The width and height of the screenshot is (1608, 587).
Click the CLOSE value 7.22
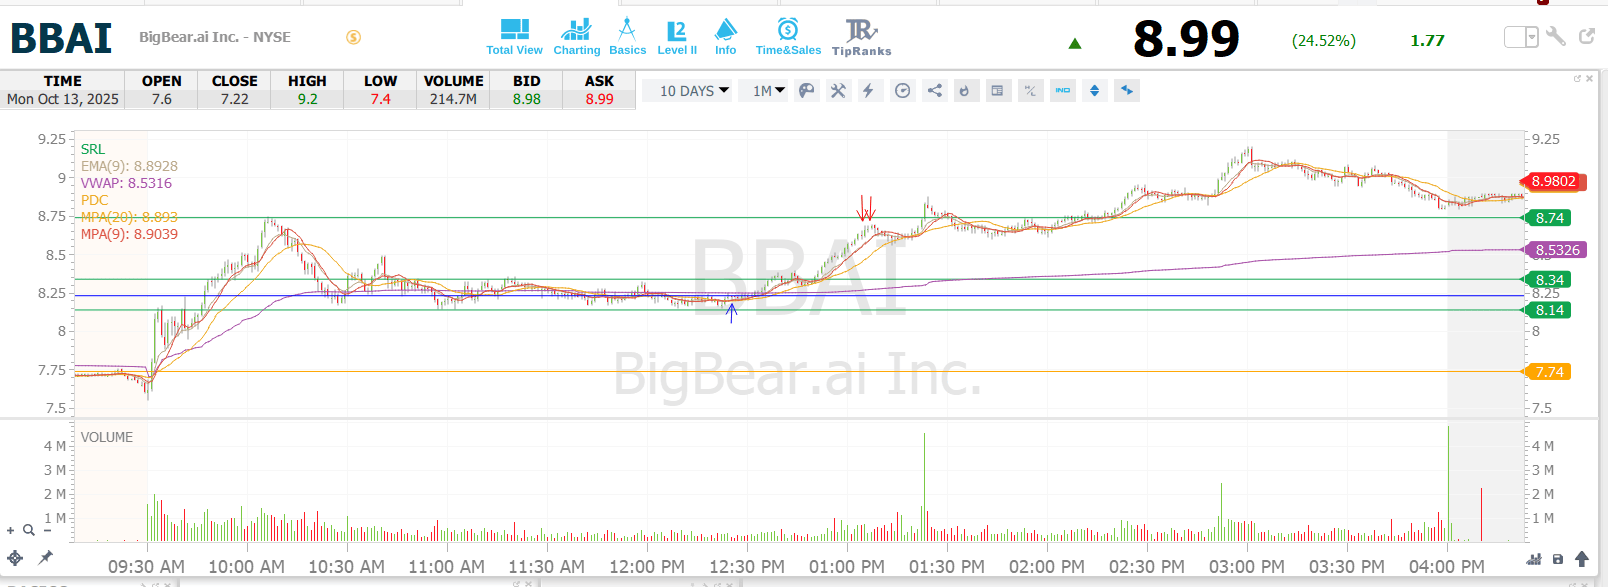pos(235,99)
